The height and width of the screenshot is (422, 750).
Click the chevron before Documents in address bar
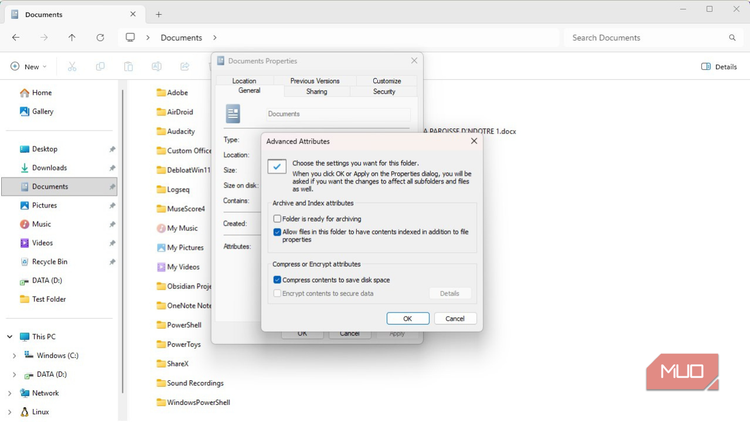click(148, 37)
